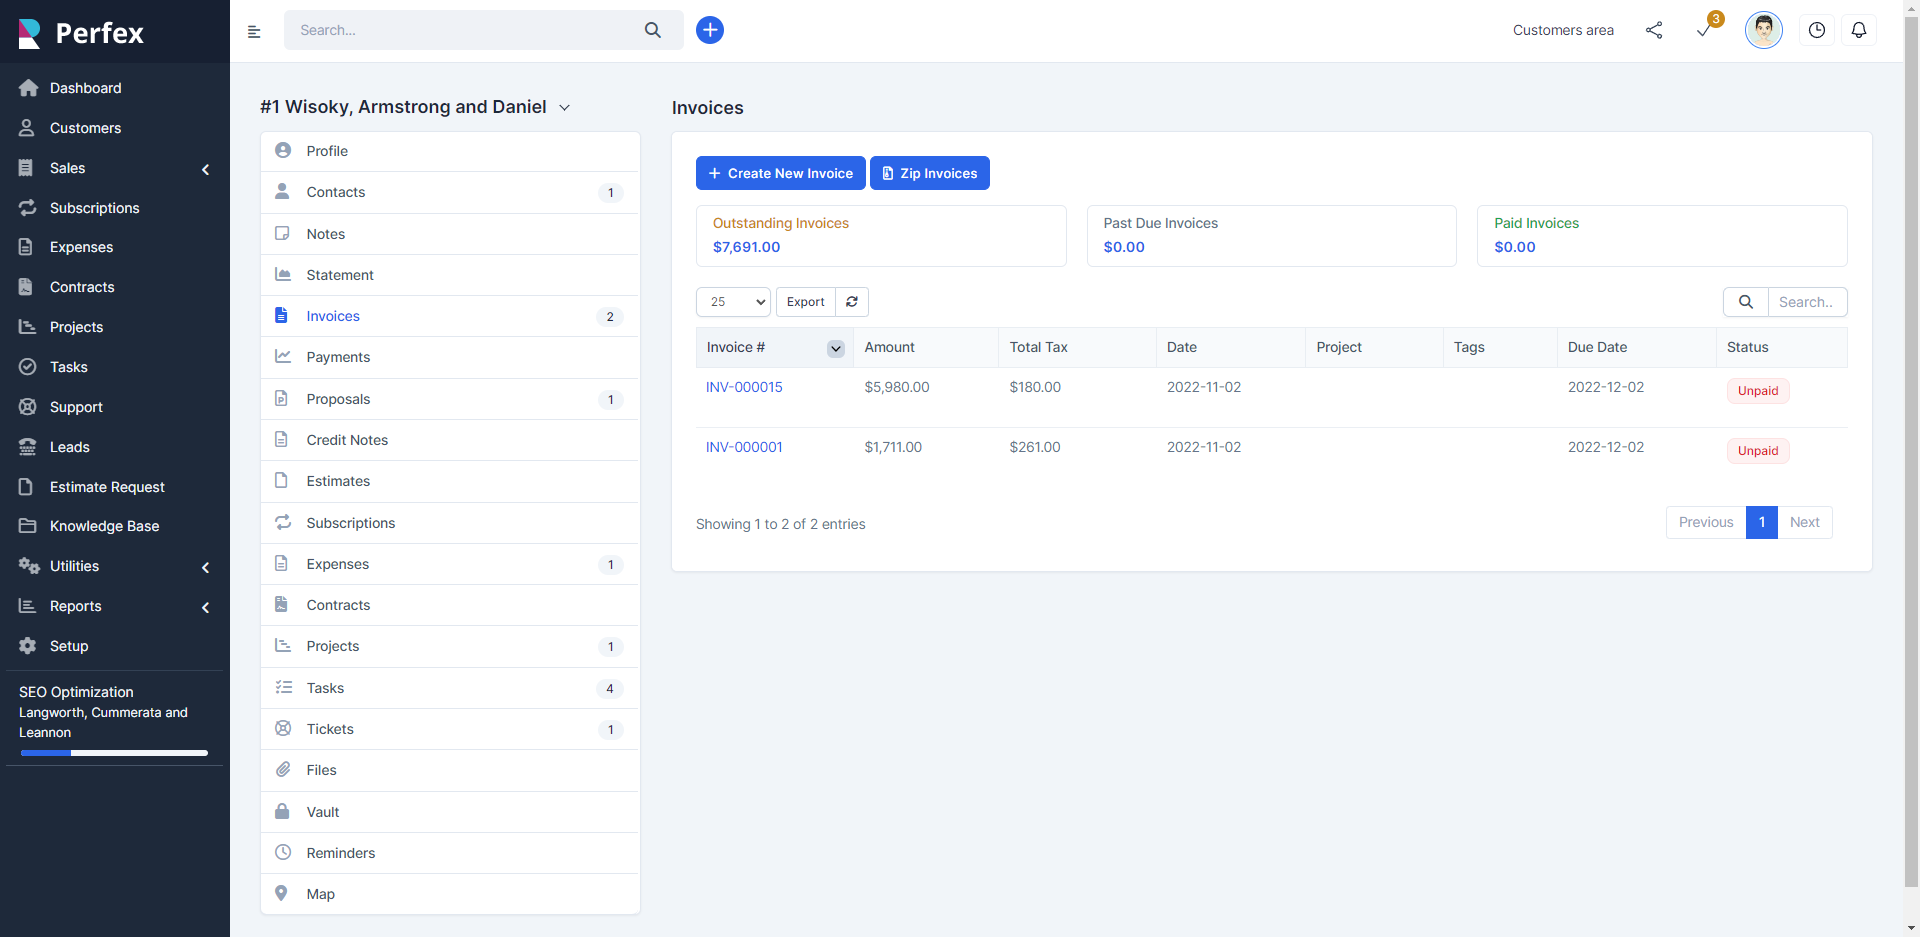The height and width of the screenshot is (937, 1920).
Task: Select the Notes customer tab
Action: 450,234
